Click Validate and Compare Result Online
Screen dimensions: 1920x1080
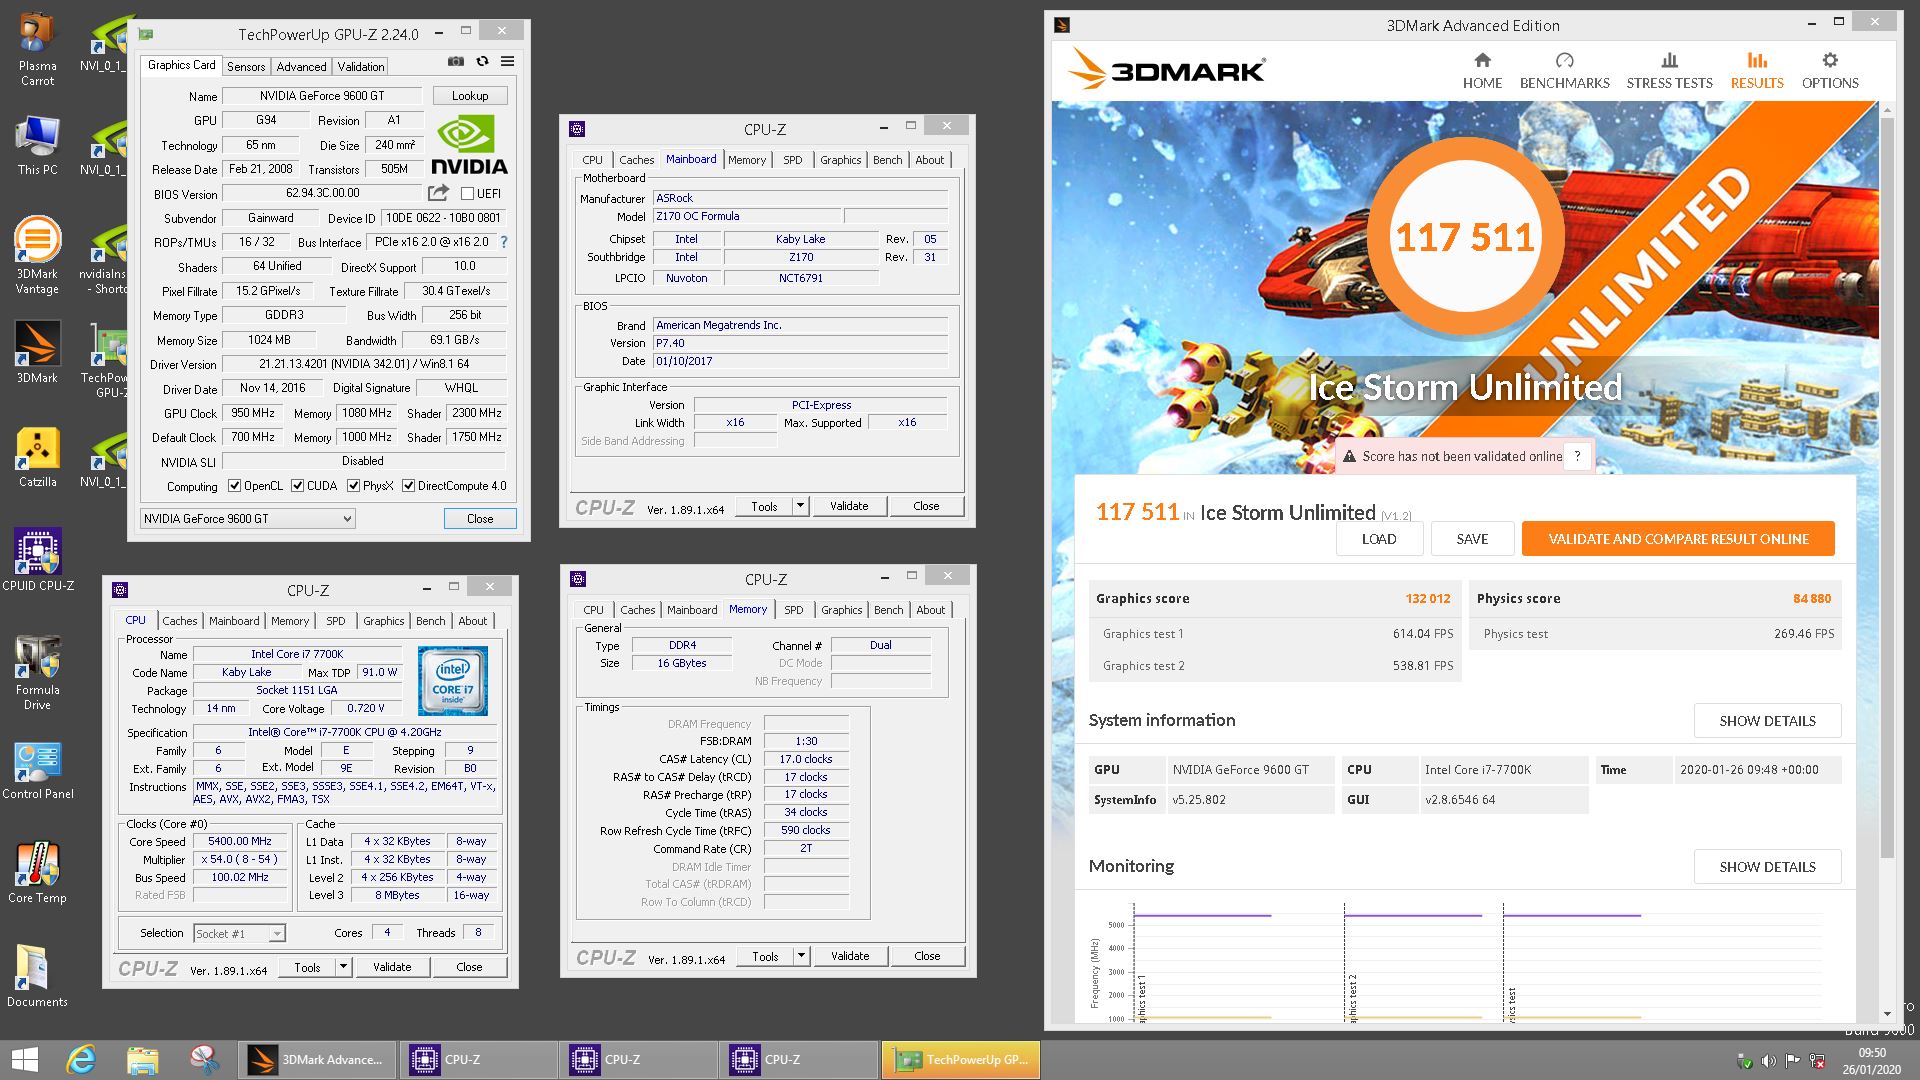(1678, 539)
